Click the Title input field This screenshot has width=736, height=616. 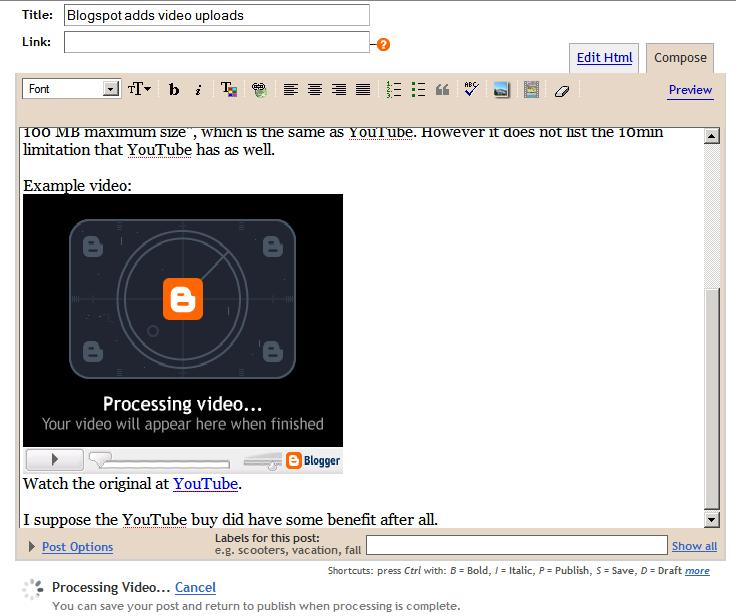click(216, 15)
